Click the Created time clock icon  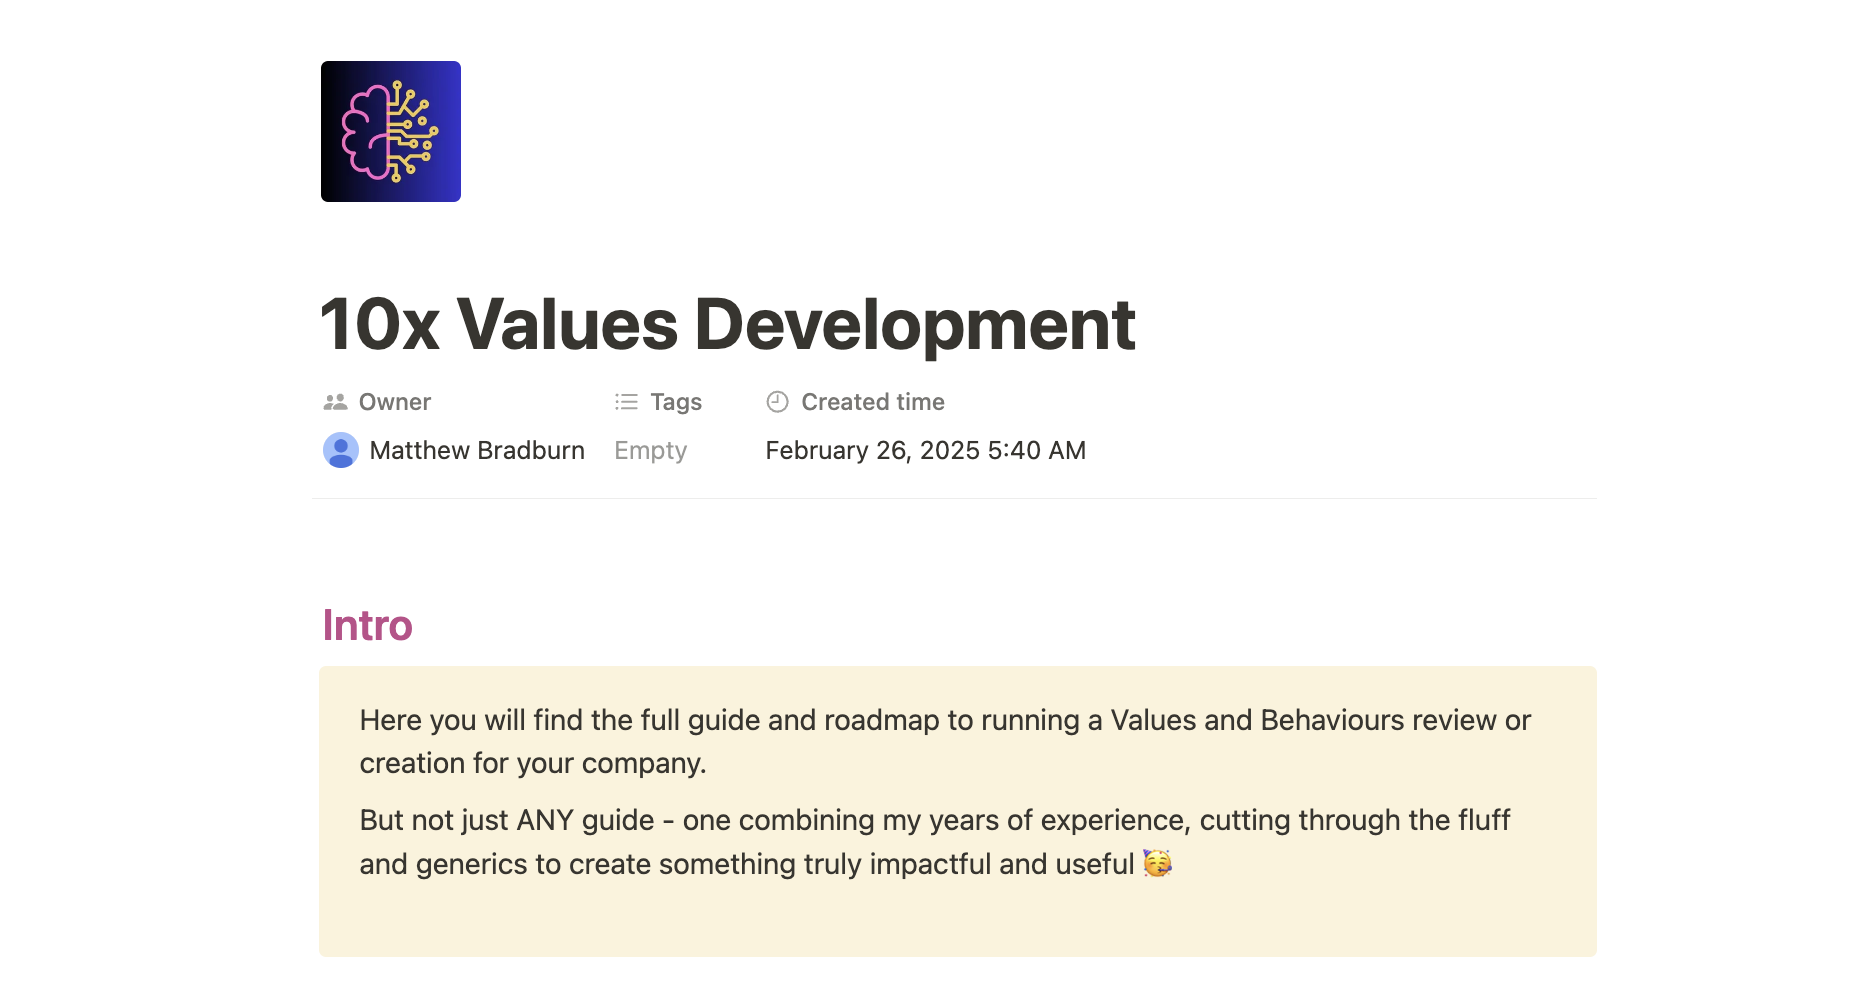777,402
